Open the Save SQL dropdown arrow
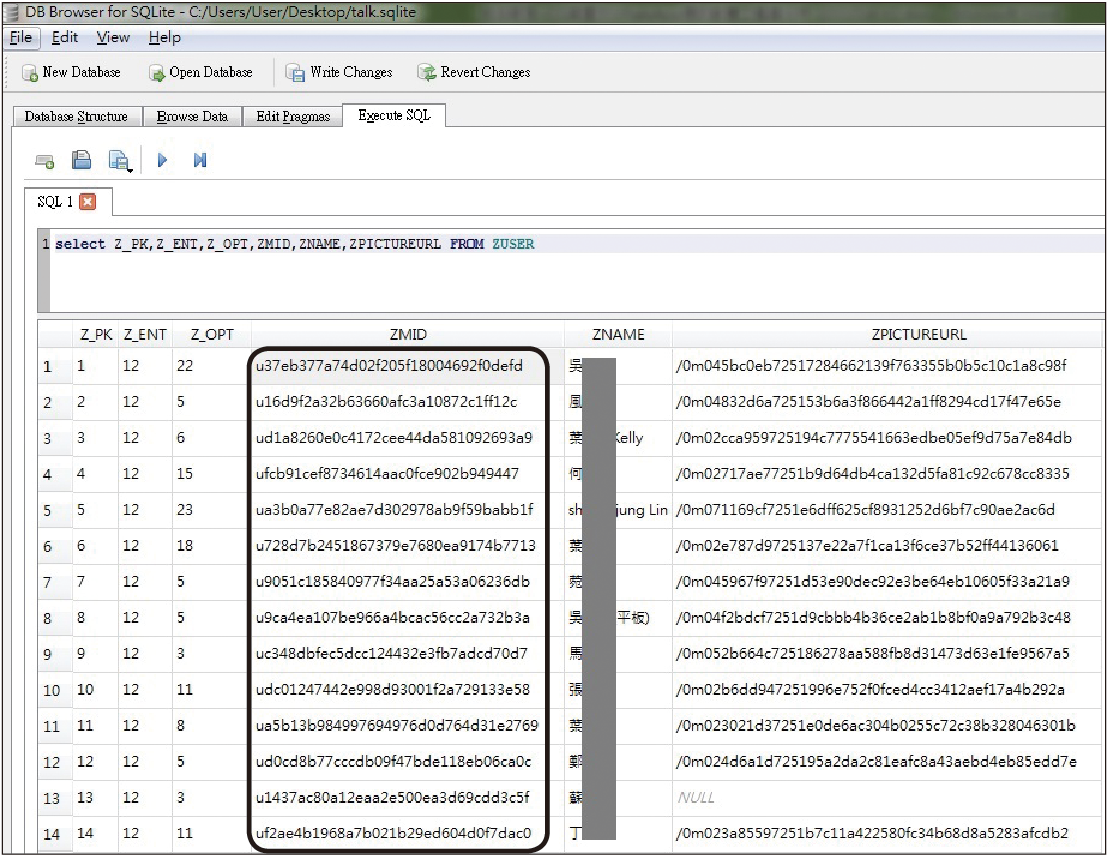1110x859 pixels. tap(130, 169)
